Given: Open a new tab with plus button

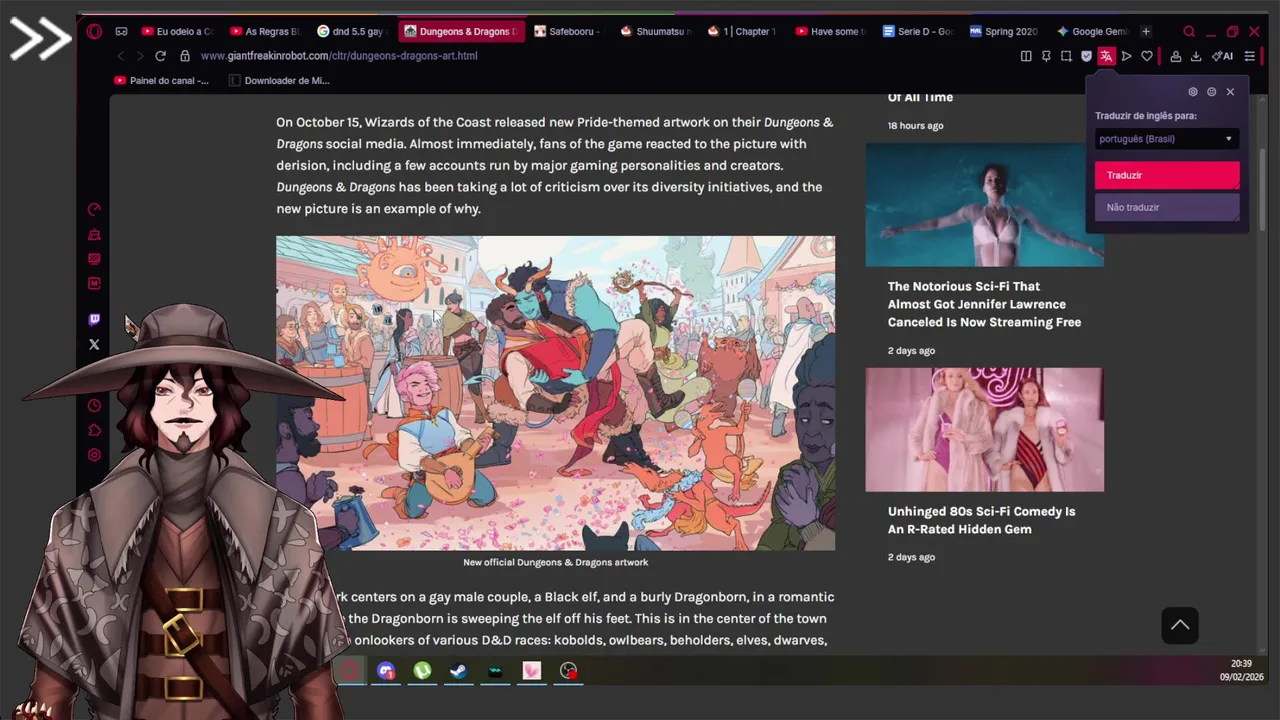Looking at the screenshot, I should (x=1146, y=31).
